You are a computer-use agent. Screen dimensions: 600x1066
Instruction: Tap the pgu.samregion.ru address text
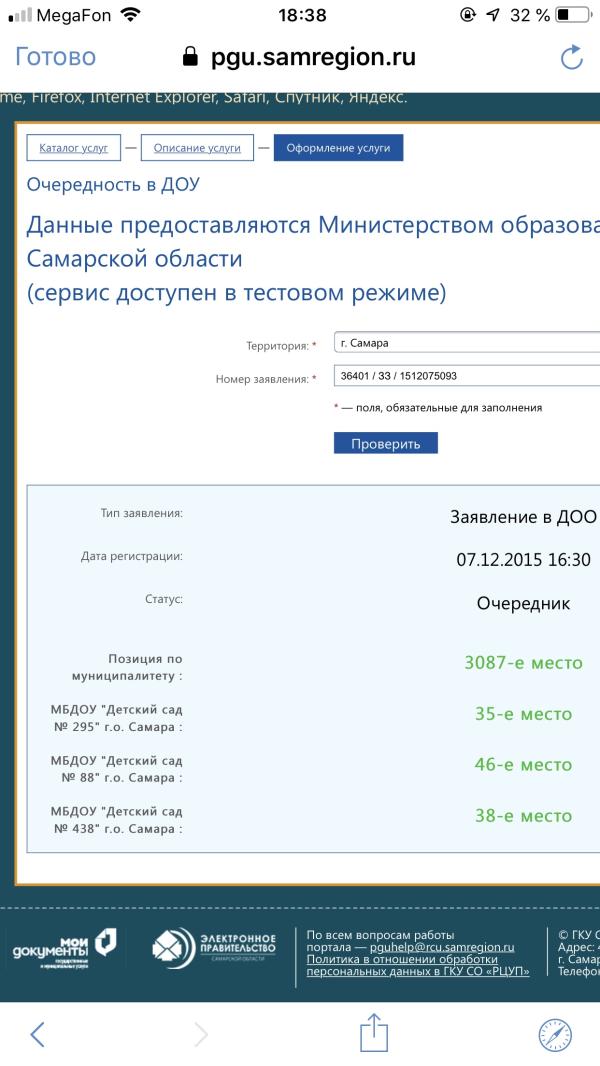click(x=313, y=58)
